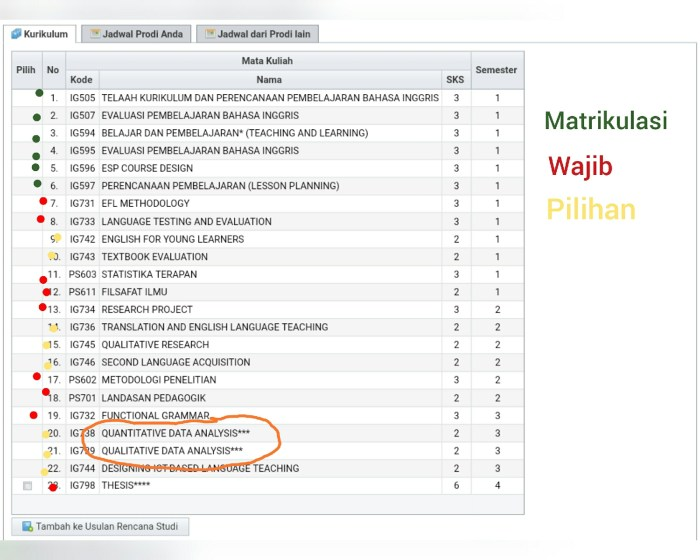
Task: Click the Kurikulum tab cube icon
Action: coord(16,33)
